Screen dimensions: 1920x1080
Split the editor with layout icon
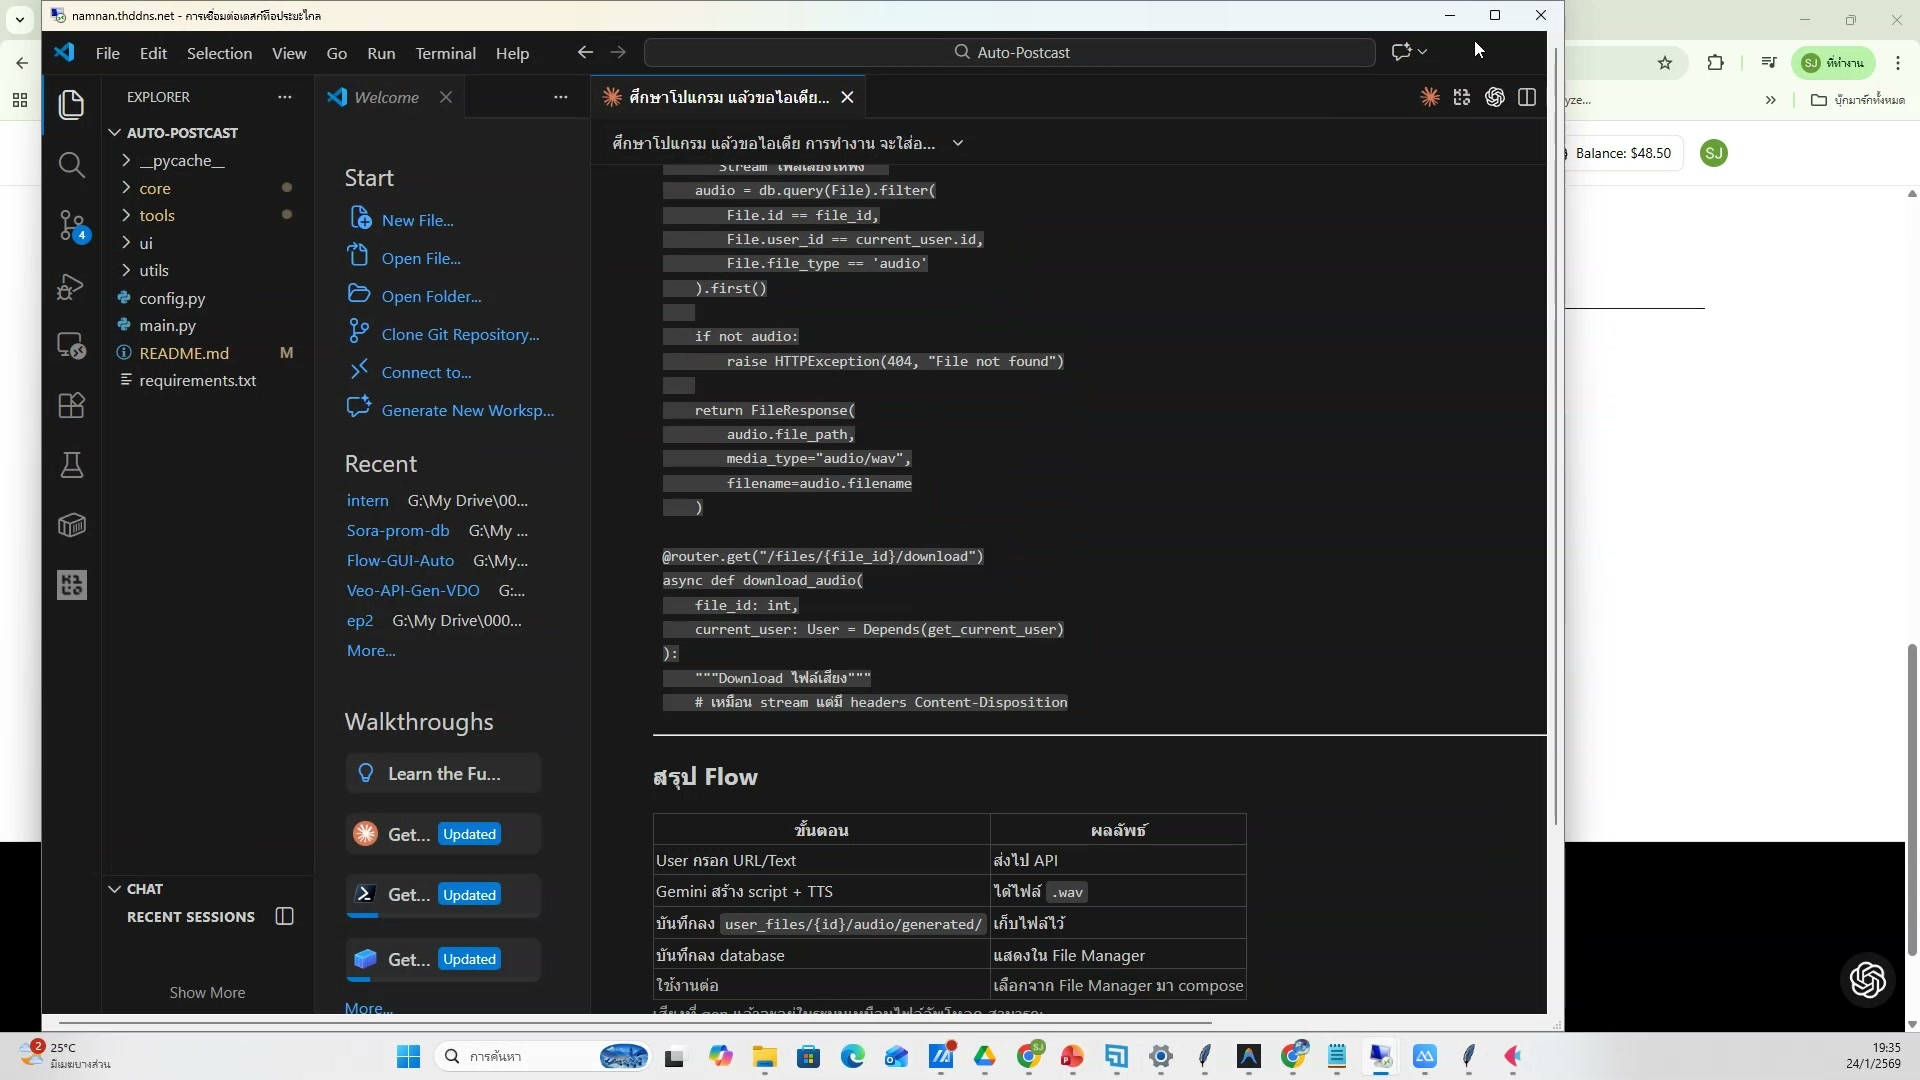(1526, 97)
